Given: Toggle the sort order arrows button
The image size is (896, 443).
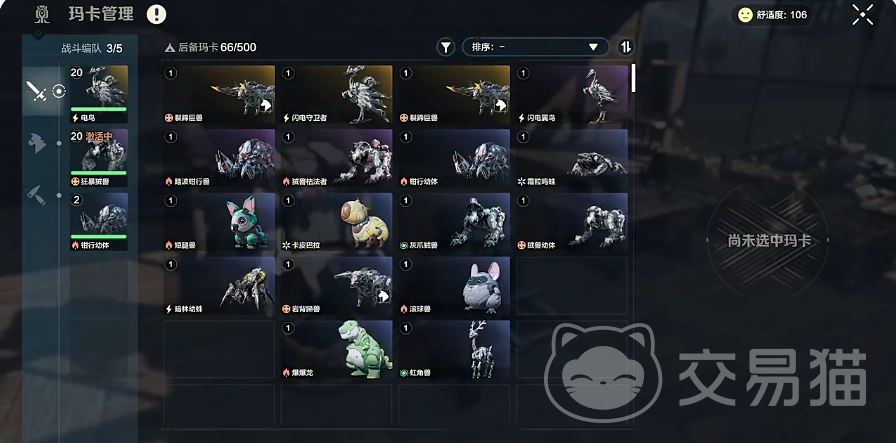Looking at the screenshot, I should pyautogui.click(x=626, y=47).
